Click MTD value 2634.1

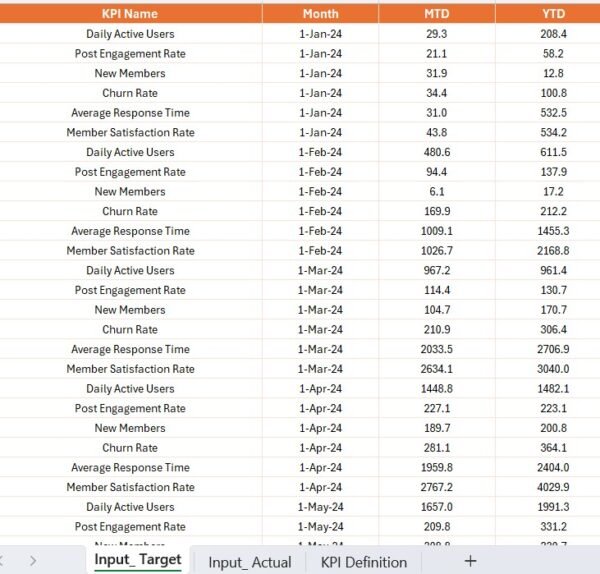437,369
